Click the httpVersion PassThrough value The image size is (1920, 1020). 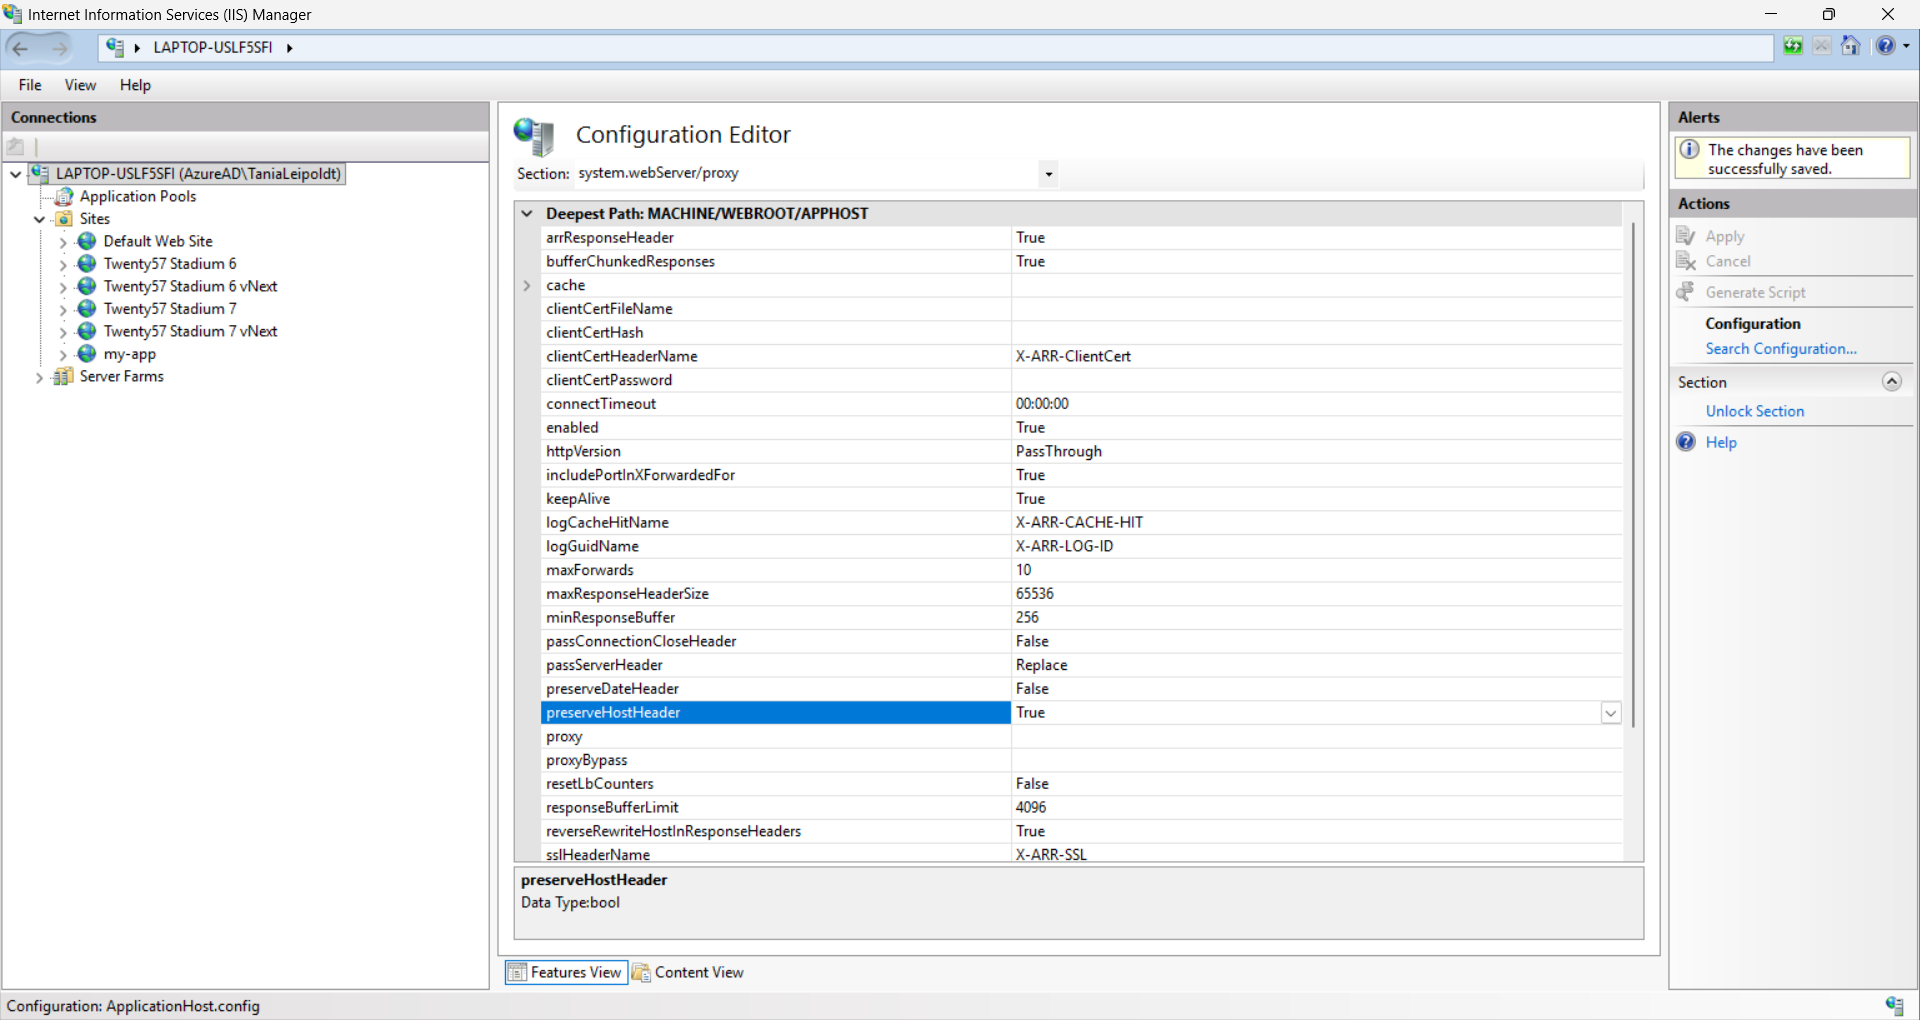1059,451
